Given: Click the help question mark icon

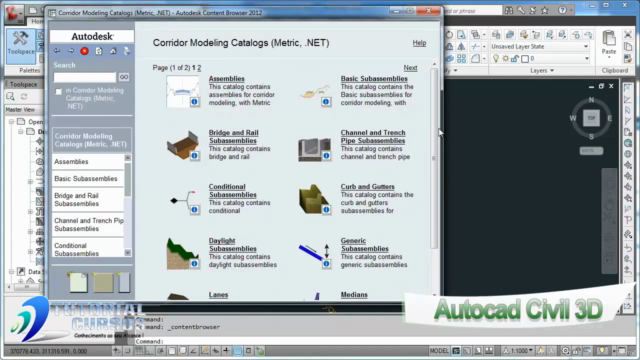Looking at the screenshot, I should [x=562, y=10].
